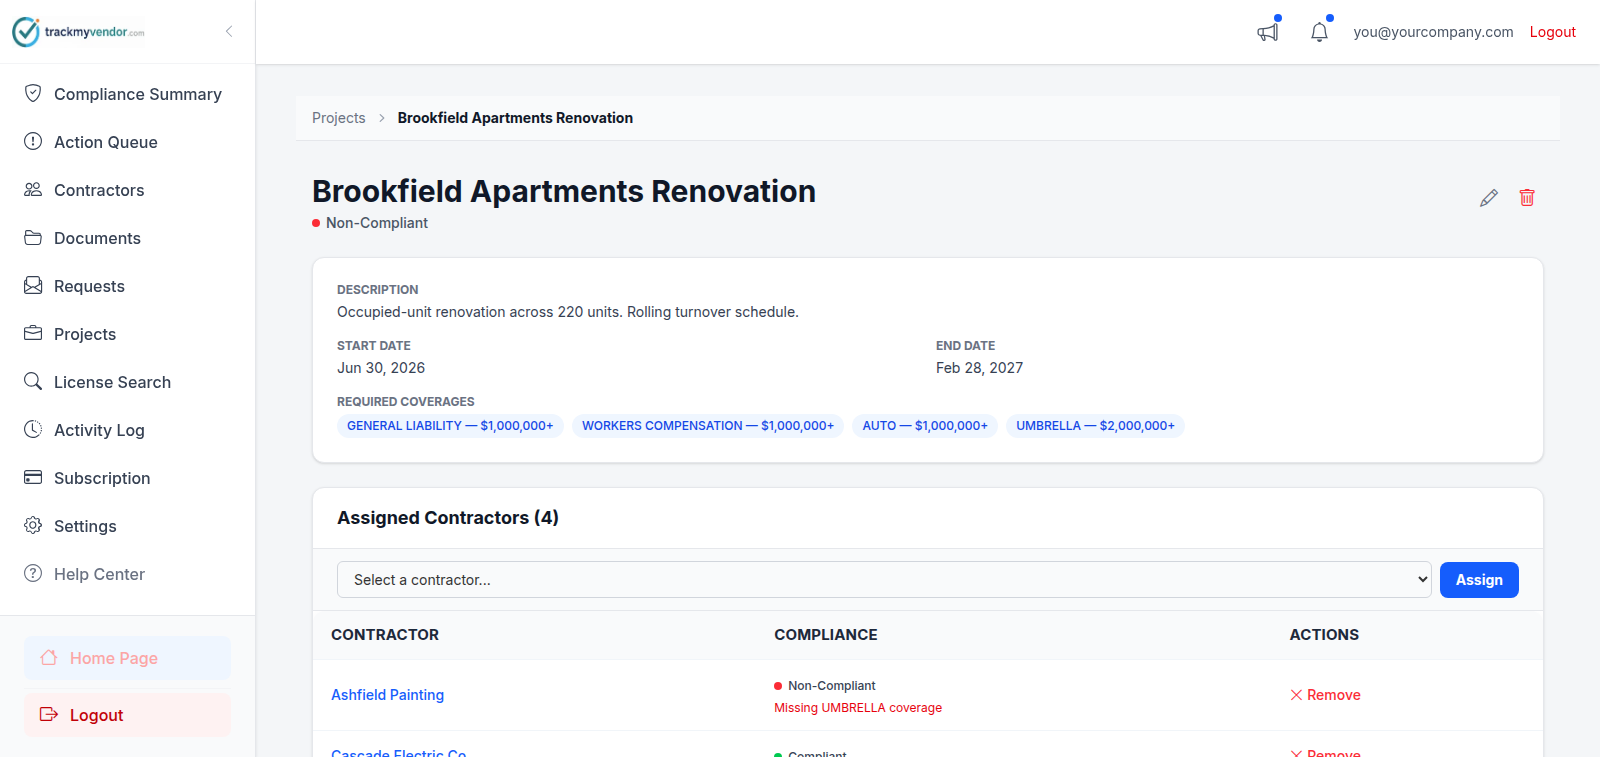Click the Settings gear icon
1600x757 pixels.
pyautogui.click(x=33, y=525)
